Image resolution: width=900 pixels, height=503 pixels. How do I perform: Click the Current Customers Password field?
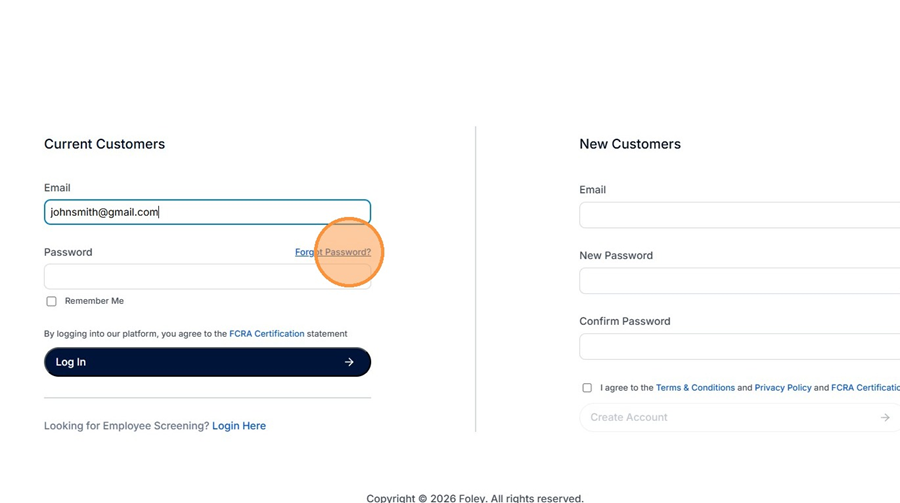180,277
